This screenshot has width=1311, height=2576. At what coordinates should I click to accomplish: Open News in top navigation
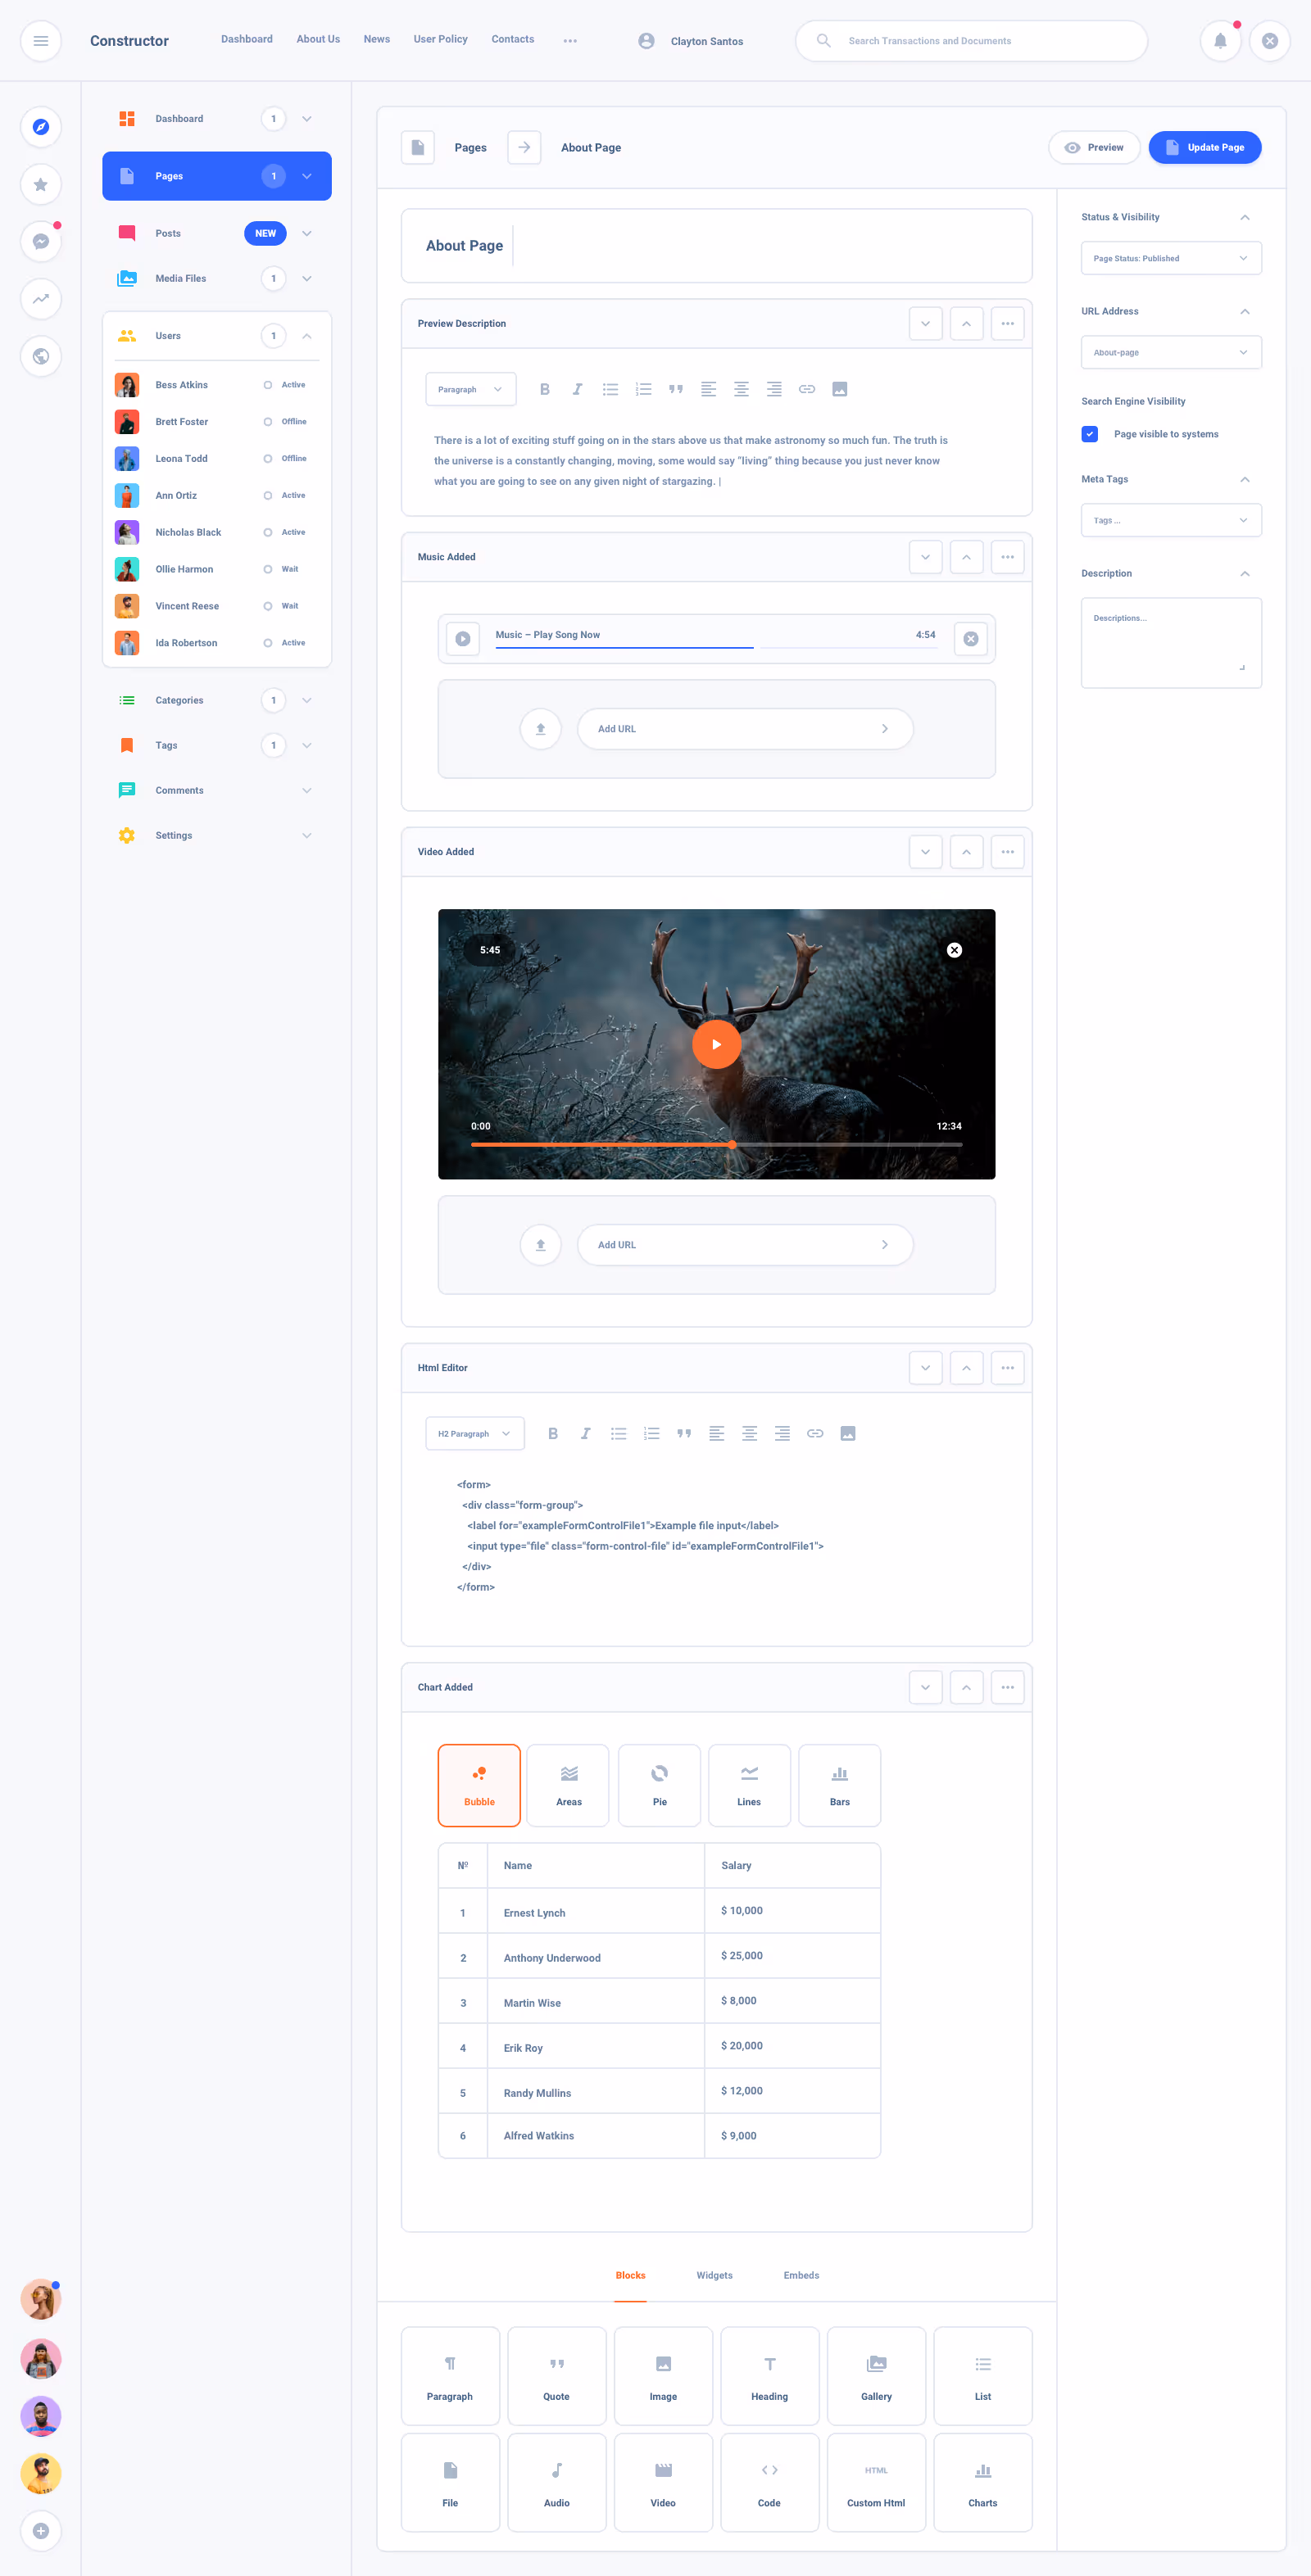pos(377,39)
